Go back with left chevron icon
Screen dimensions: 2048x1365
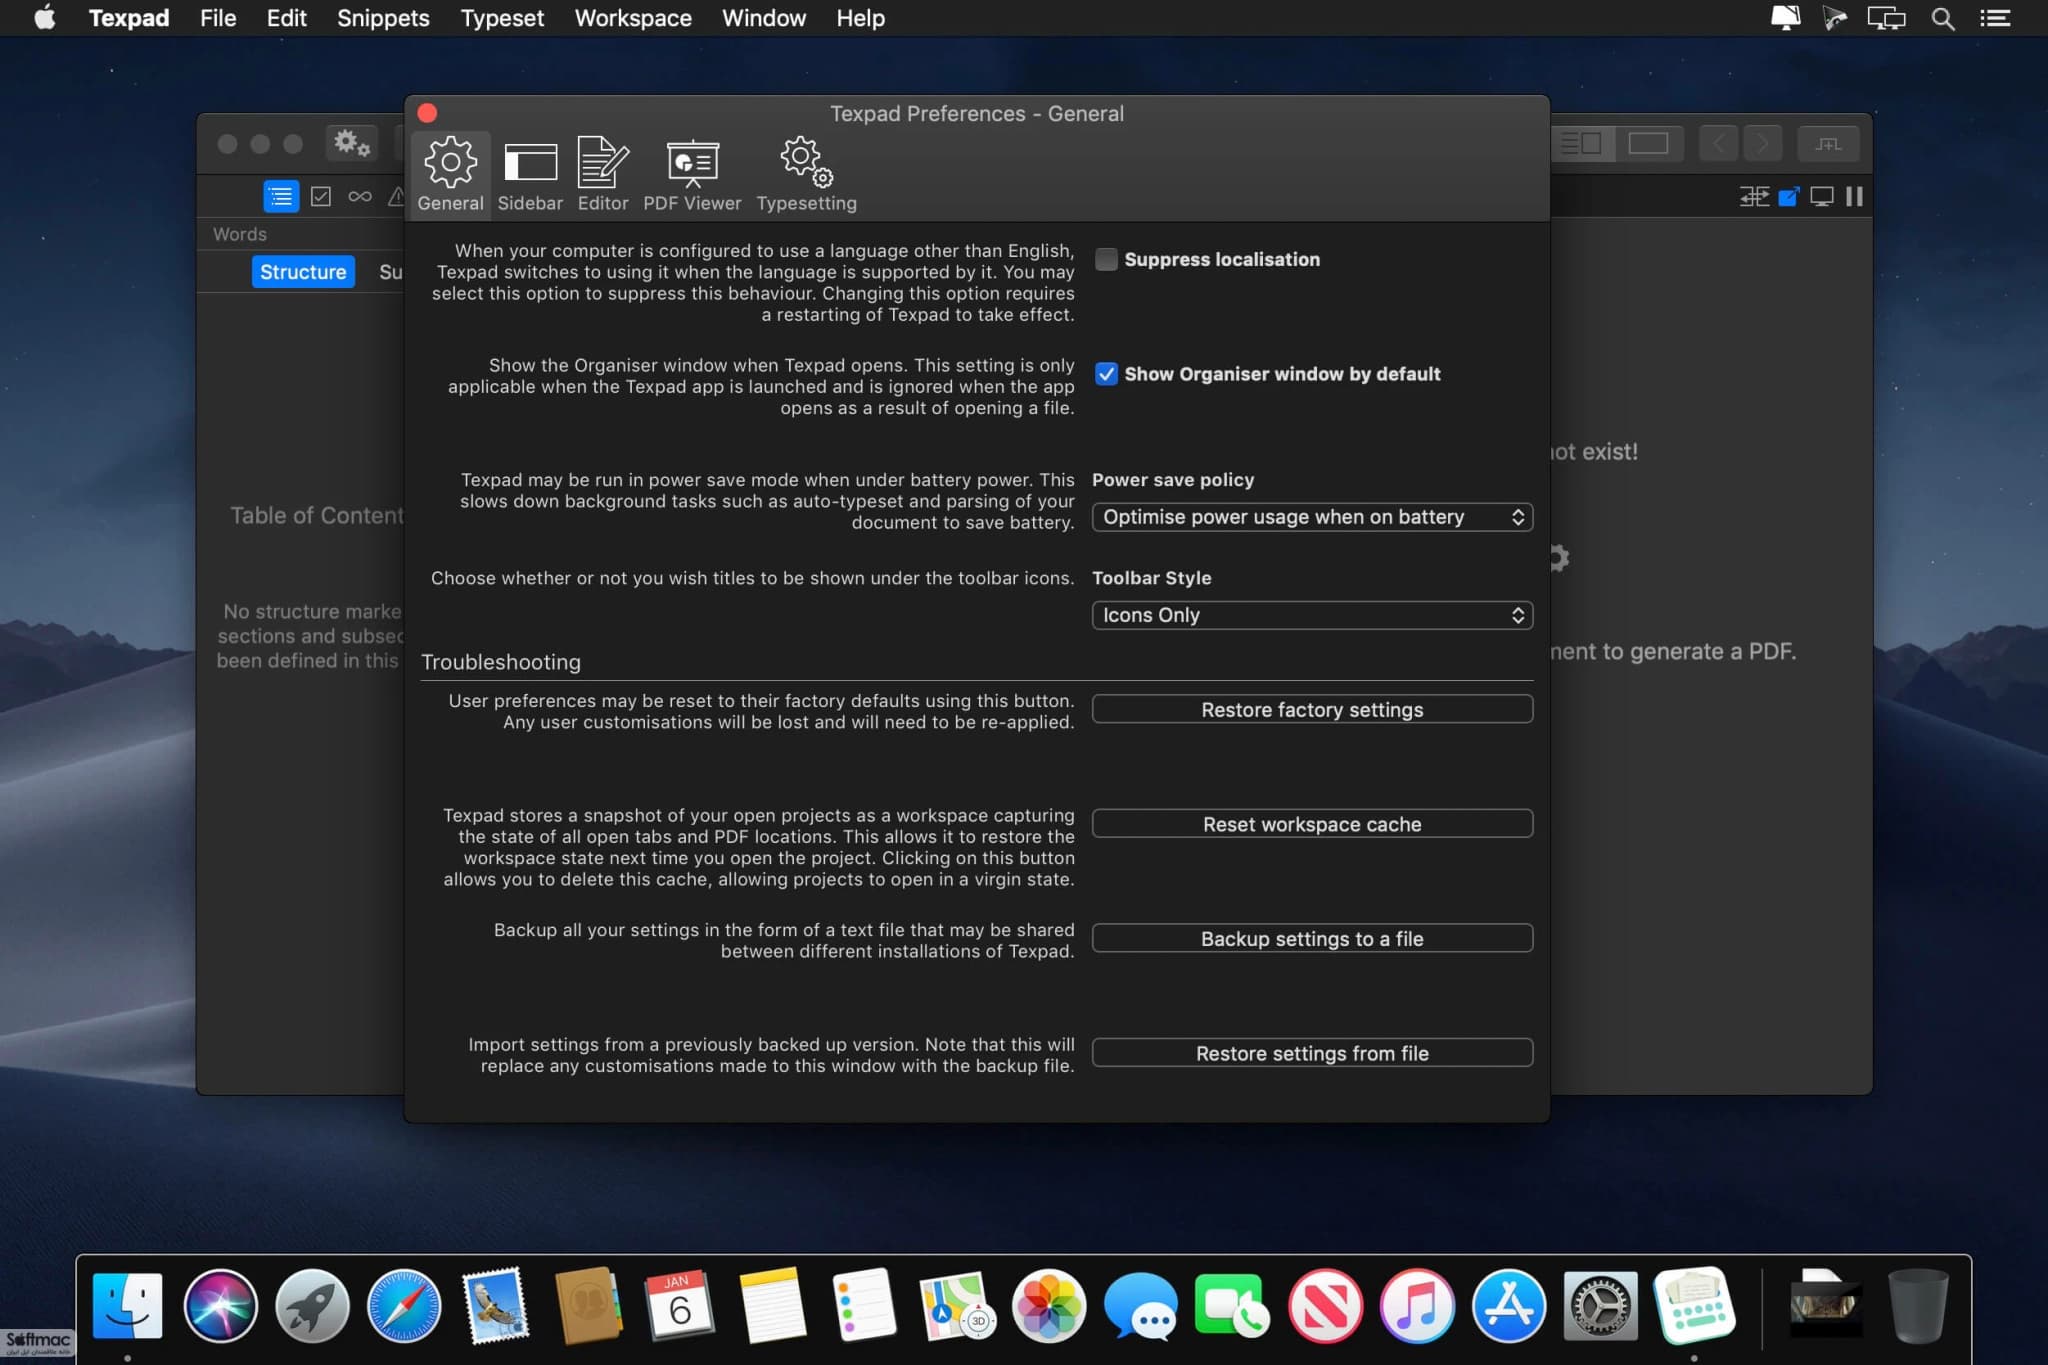coord(1718,144)
